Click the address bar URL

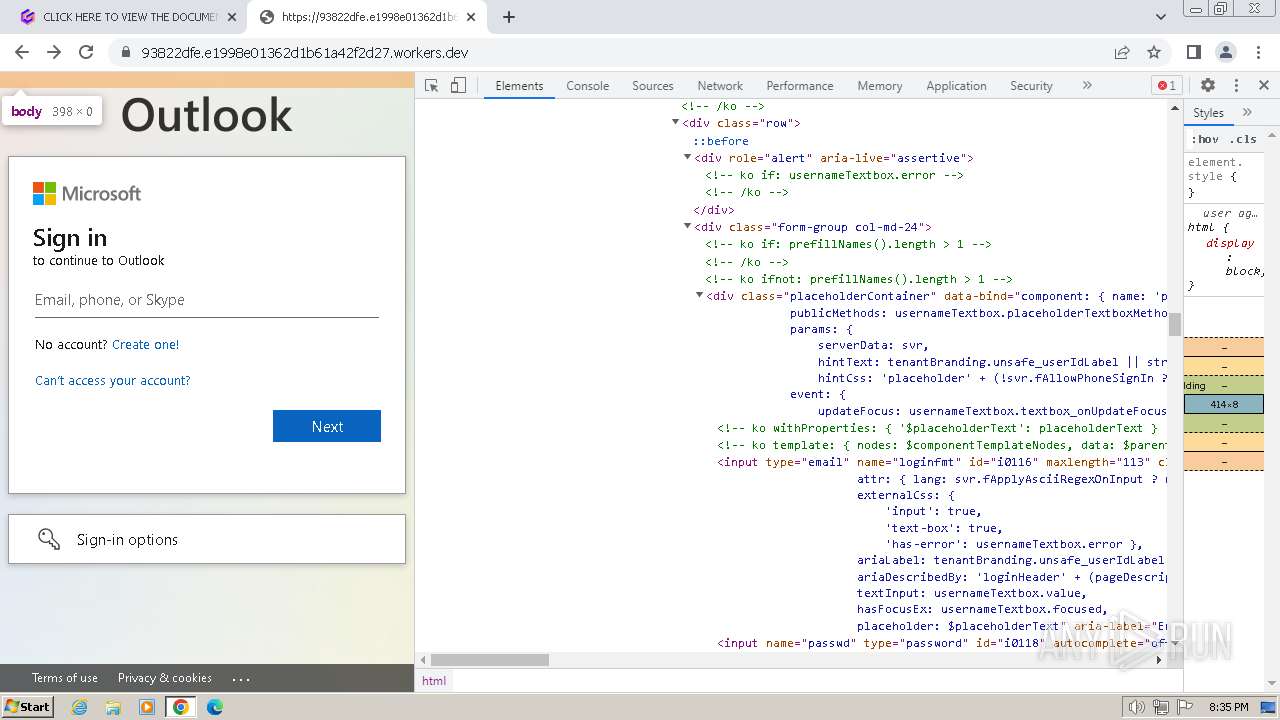pyautogui.click(x=305, y=53)
